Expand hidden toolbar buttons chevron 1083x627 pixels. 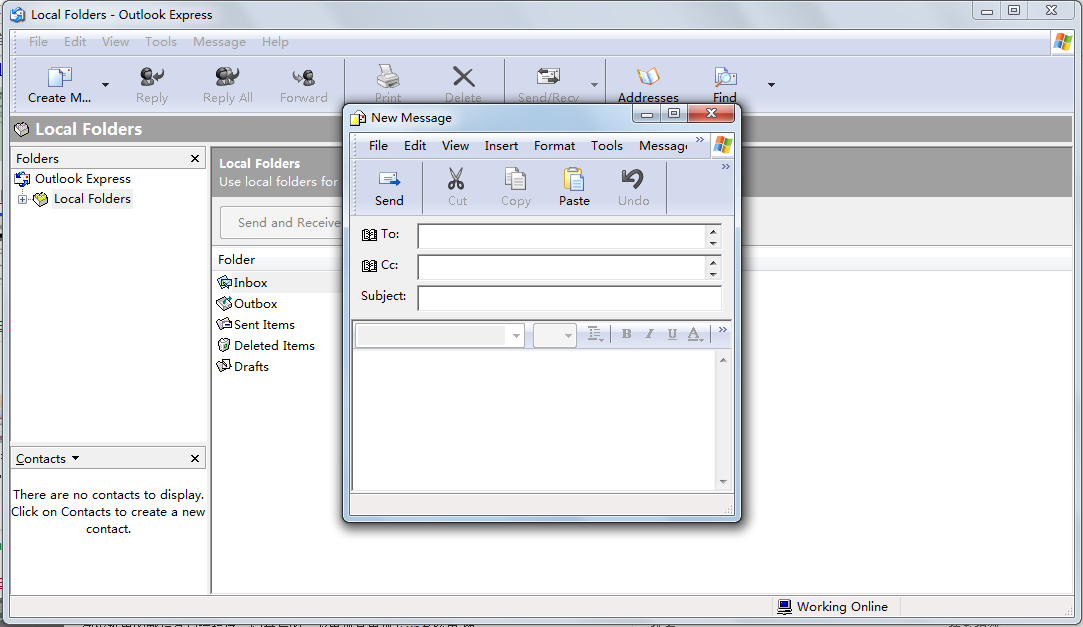click(725, 167)
